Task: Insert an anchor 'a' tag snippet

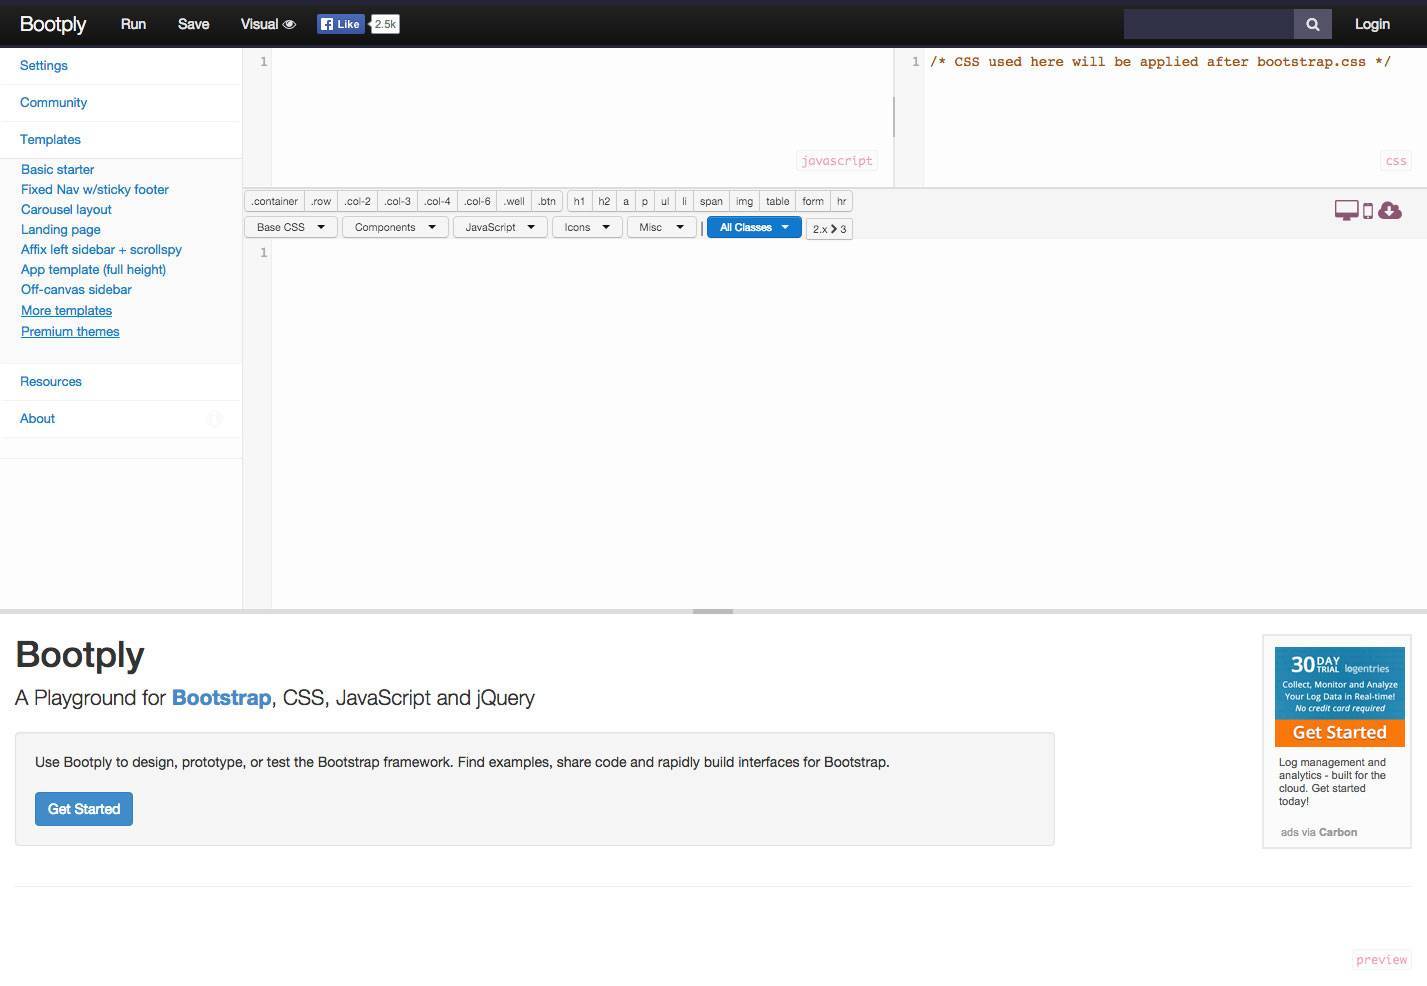Action: point(626,202)
